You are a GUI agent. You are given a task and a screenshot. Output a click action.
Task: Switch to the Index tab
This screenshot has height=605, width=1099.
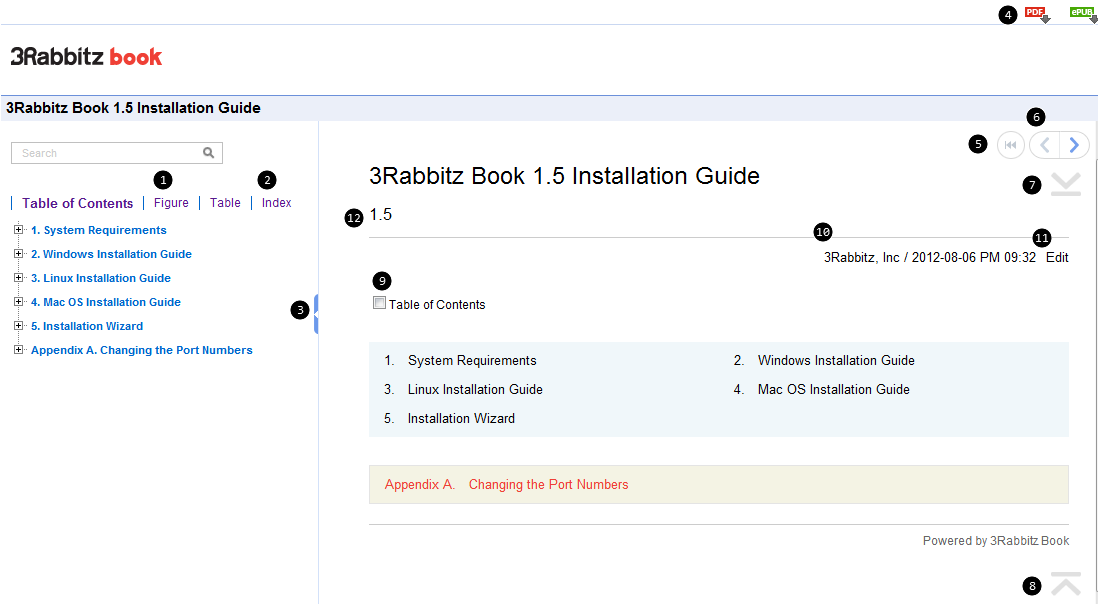coord(276,203)
